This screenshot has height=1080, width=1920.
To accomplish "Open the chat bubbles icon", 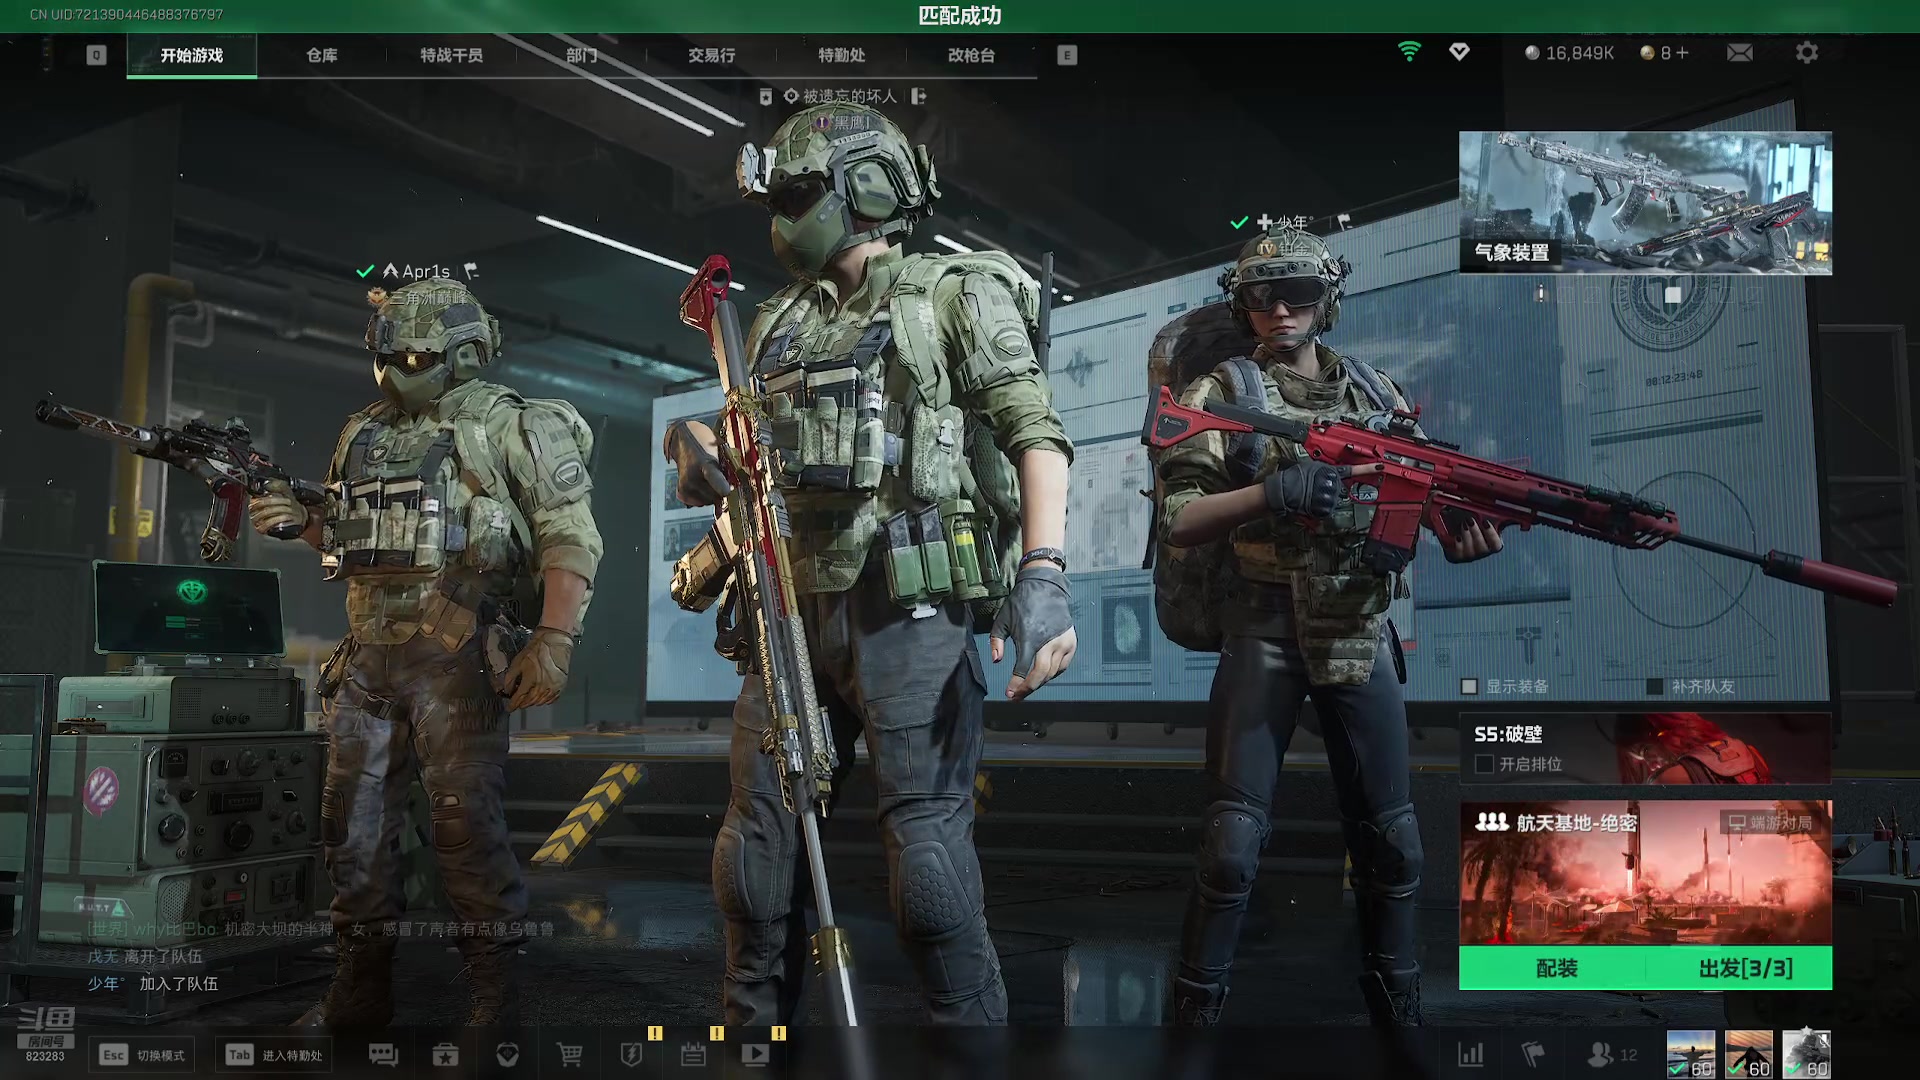I will click(x=383, y=1054).
